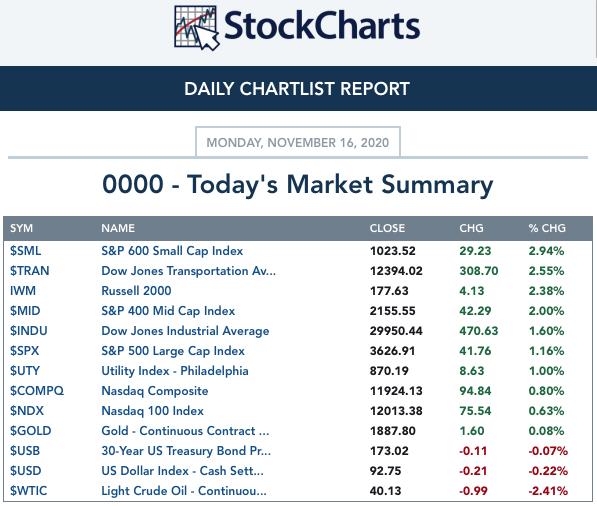Select the $USB ticker symbol
The height and width of the screenshot is (506, 597).
[x=25, y=451]
